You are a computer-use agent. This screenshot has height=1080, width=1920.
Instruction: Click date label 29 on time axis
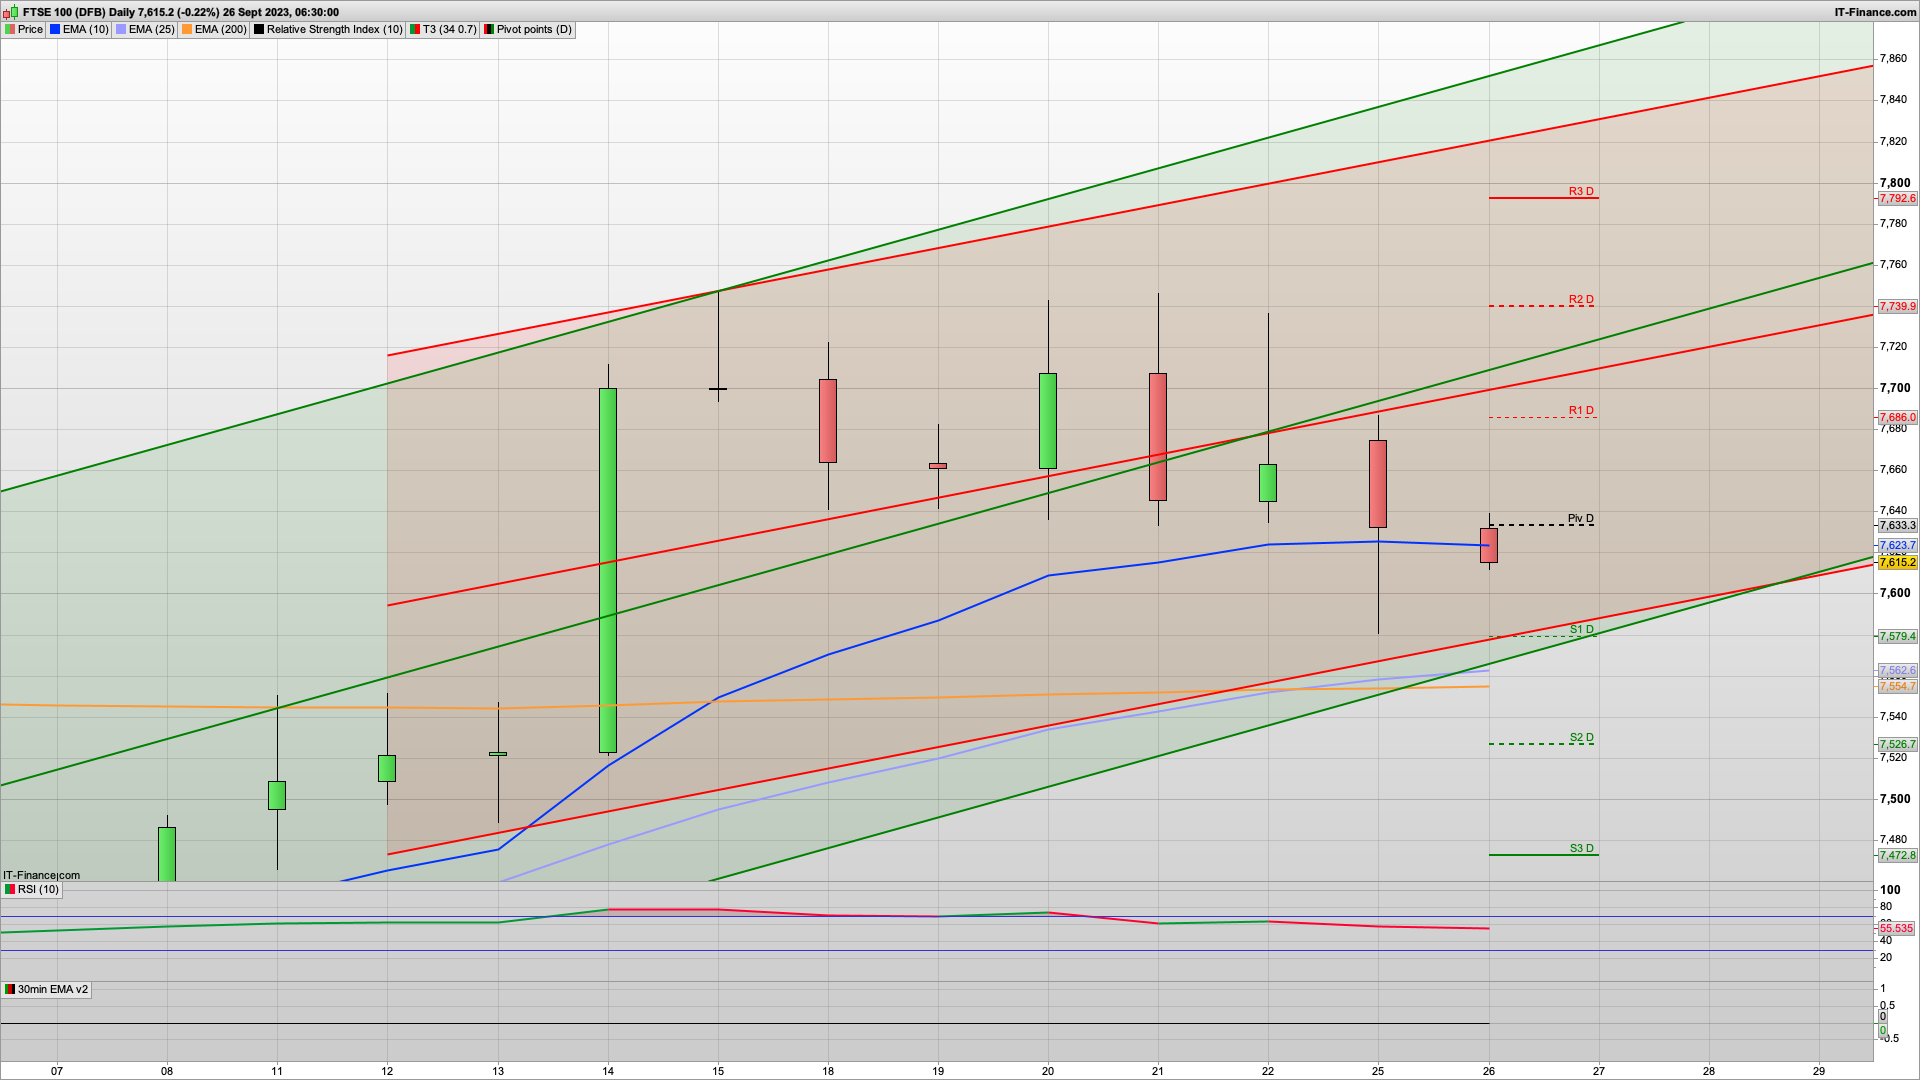point(1819,1070)
